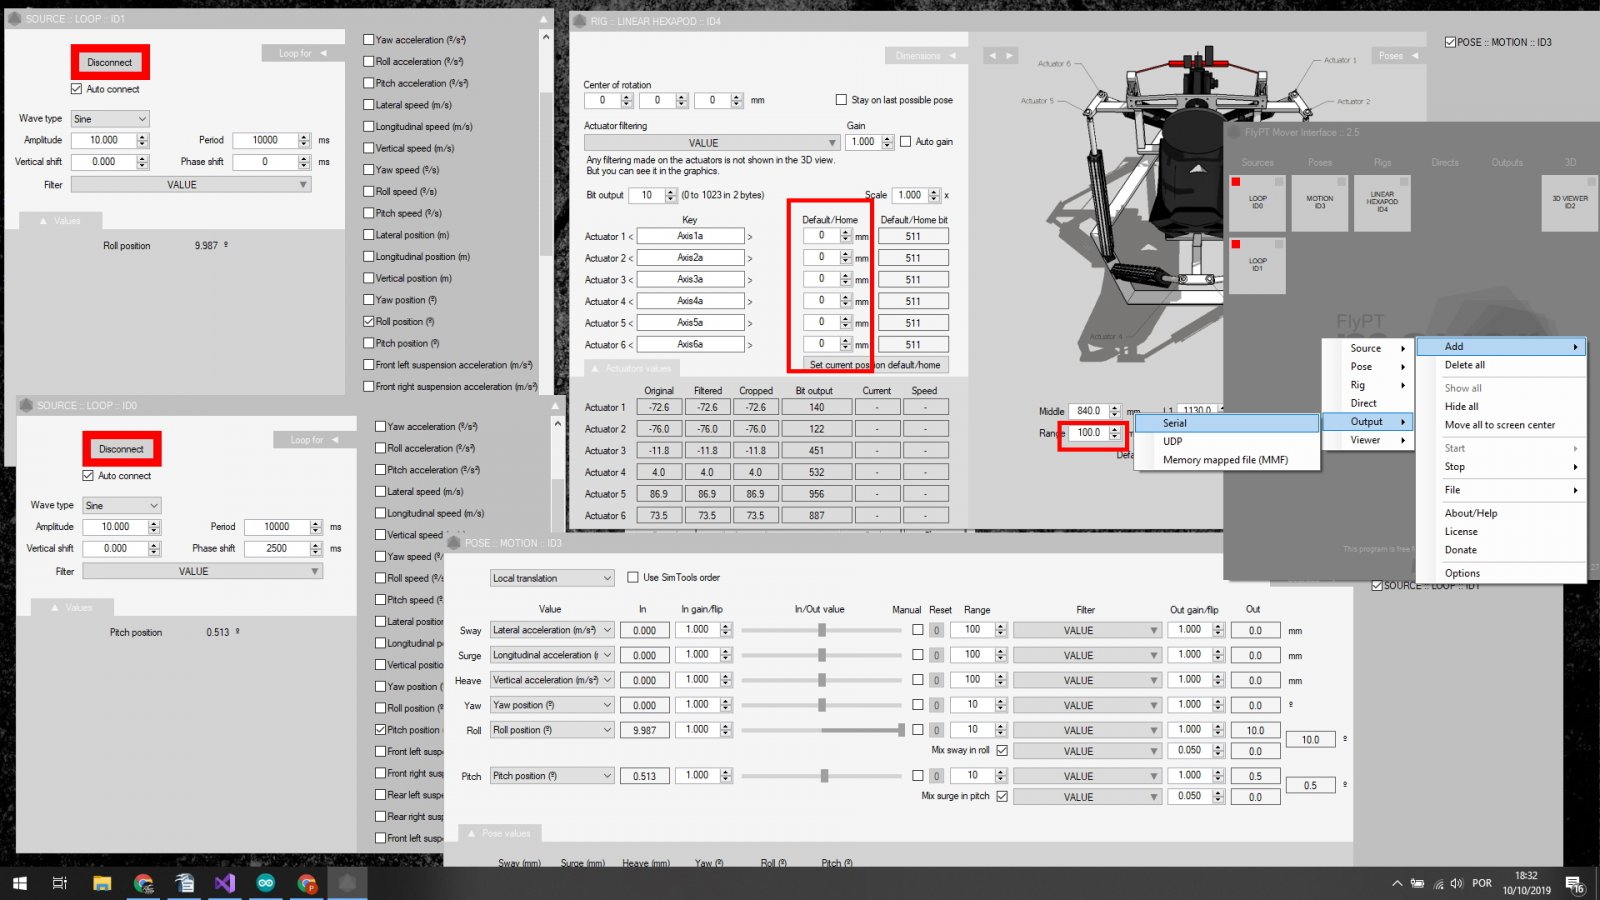Click Loop for button in LOOP ID1
Viewport: 1600px width, 900px height.
click(302, 53)
